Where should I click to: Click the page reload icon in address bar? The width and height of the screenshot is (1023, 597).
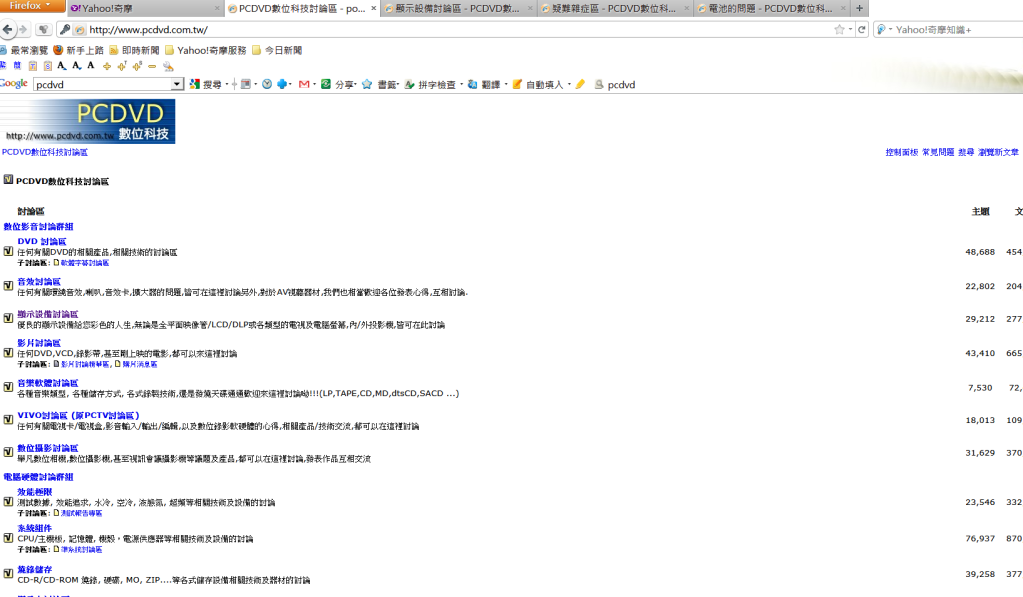tap(862, 30)
